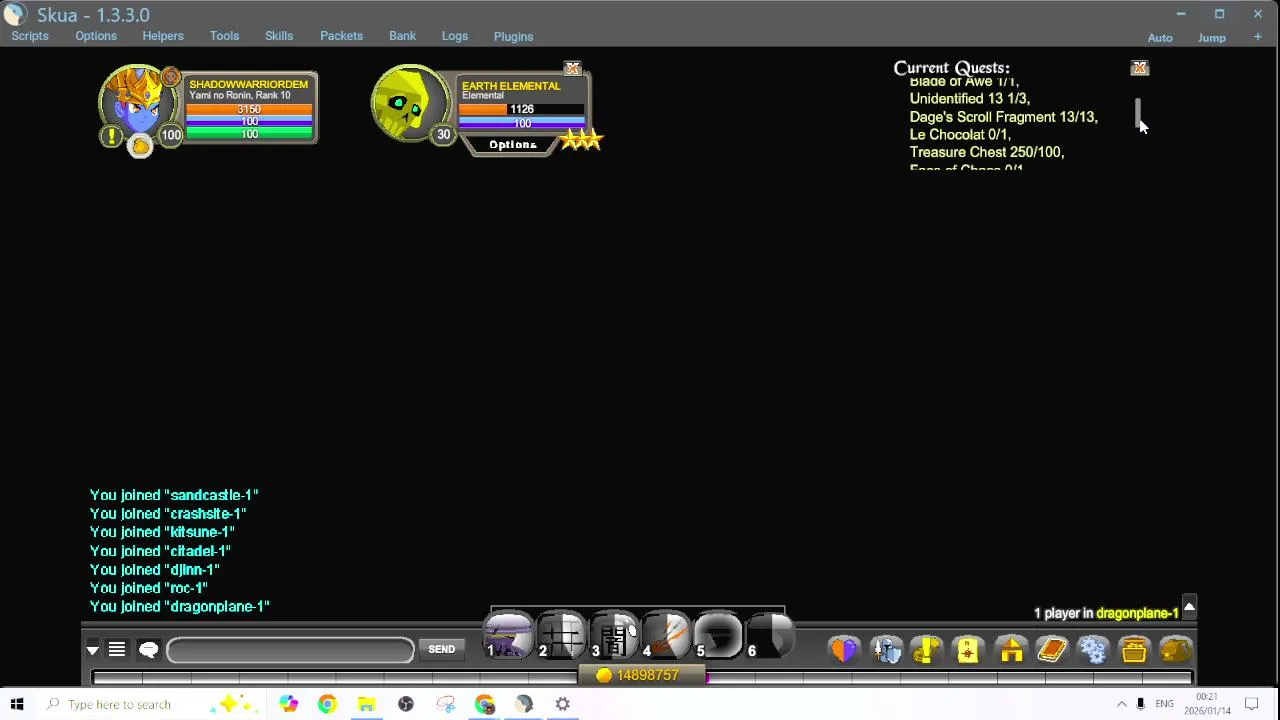1280x720 pixels.
Task: Open the gold trophy quests icon
Action: pyautogui.click(x=926, y=651)
